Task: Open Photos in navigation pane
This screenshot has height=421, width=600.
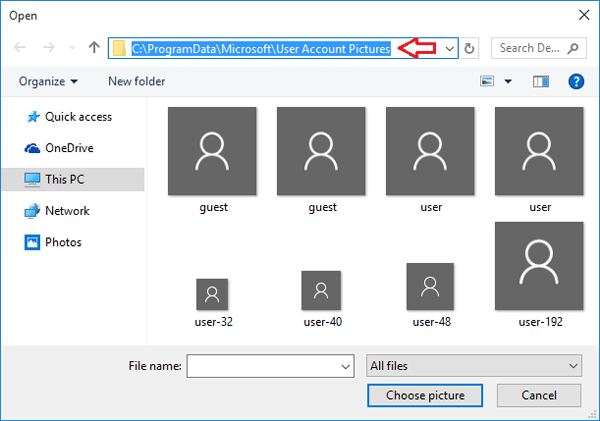Action: tap(62, 242)
